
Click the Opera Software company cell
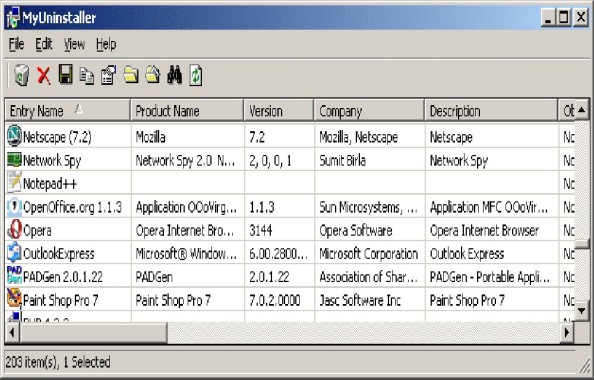[x=356, y=230]
